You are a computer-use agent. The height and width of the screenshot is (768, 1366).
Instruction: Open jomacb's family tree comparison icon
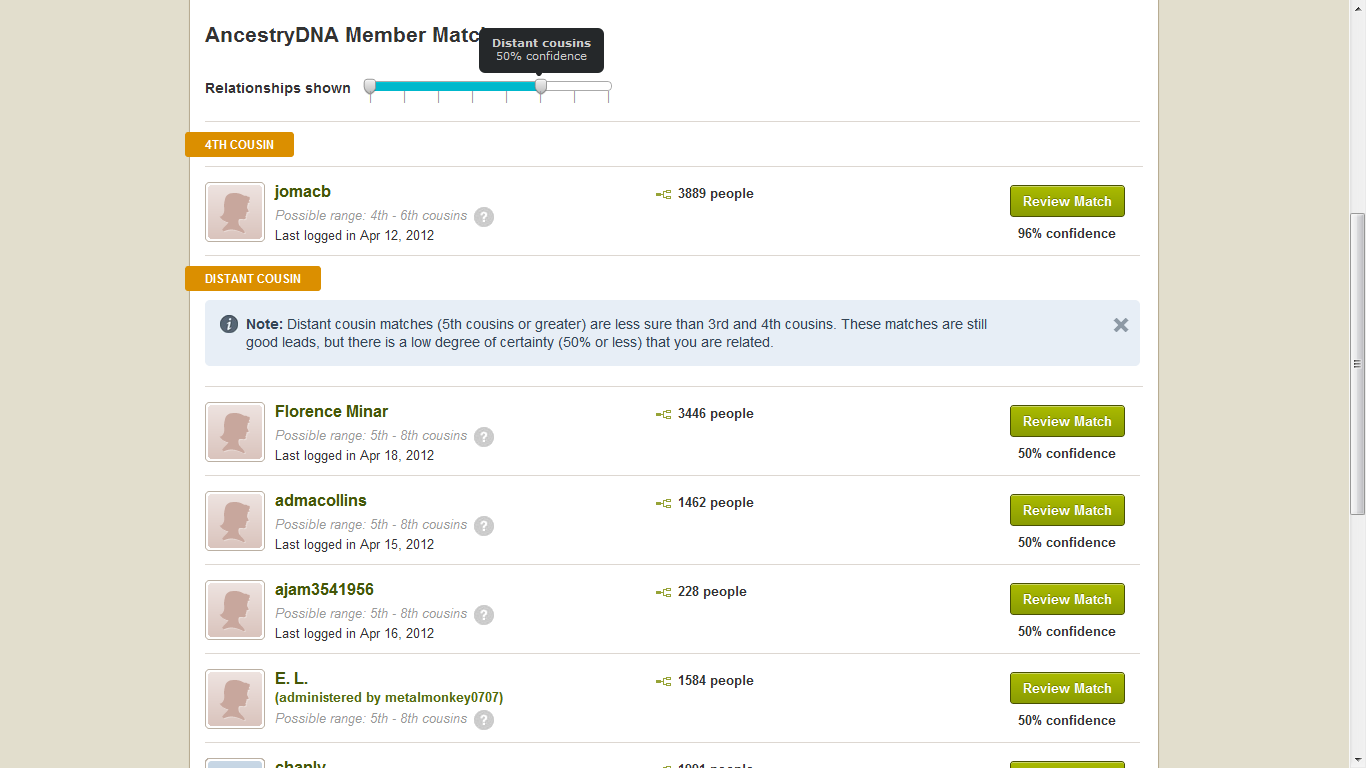(662, 193)
